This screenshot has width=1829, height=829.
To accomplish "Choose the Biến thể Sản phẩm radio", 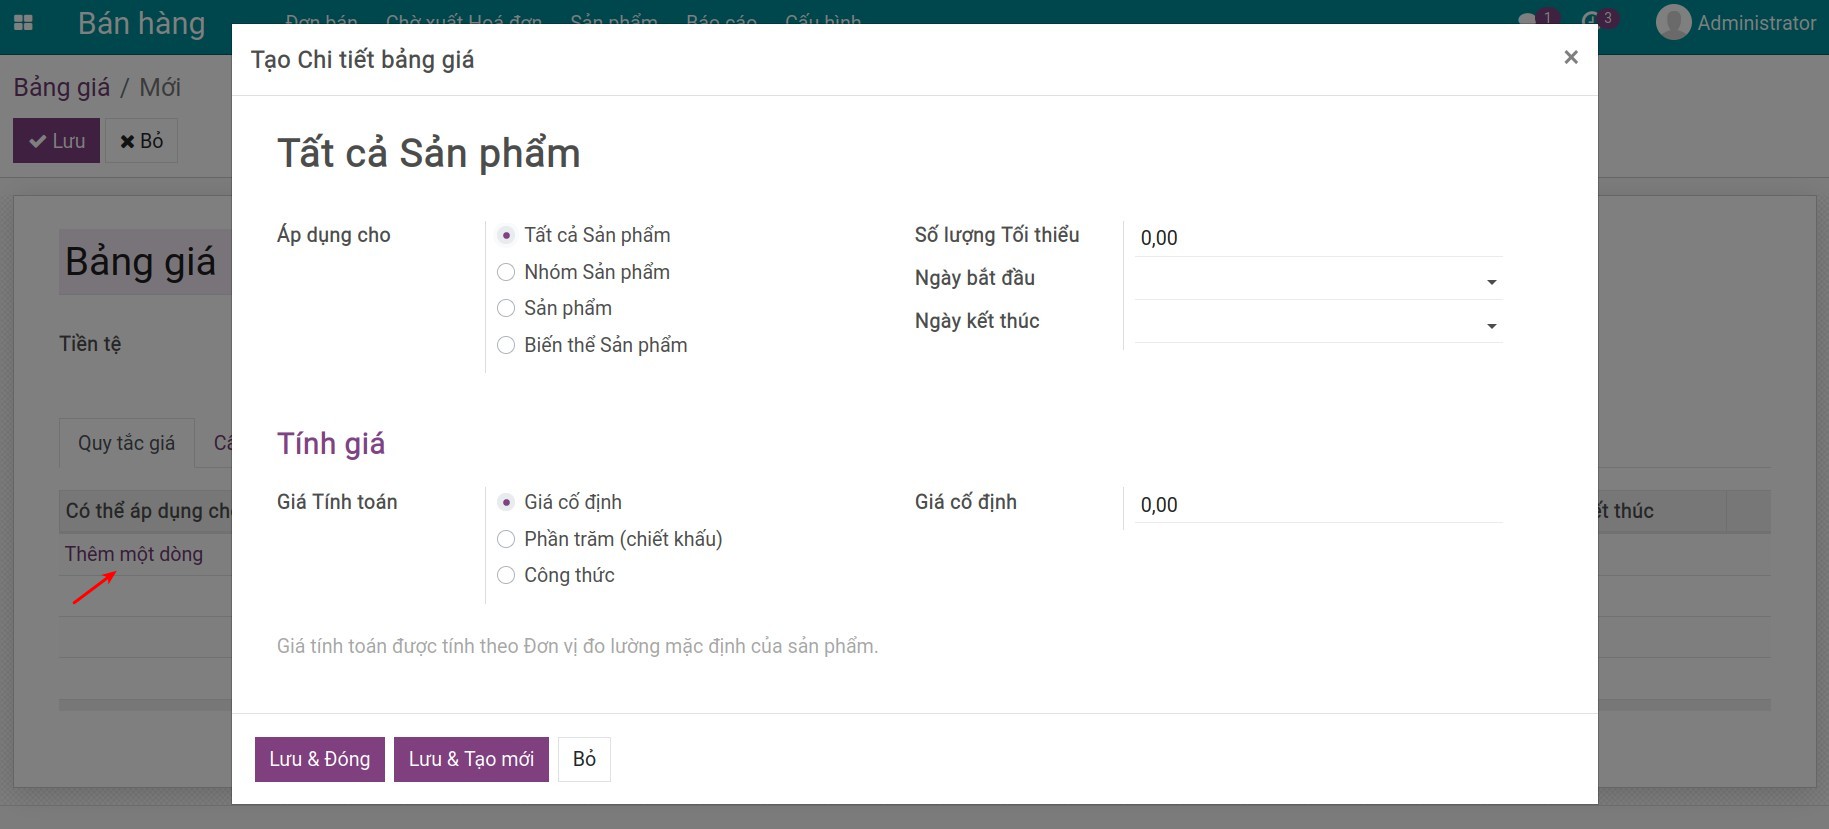I will click(x=506, y=345).
